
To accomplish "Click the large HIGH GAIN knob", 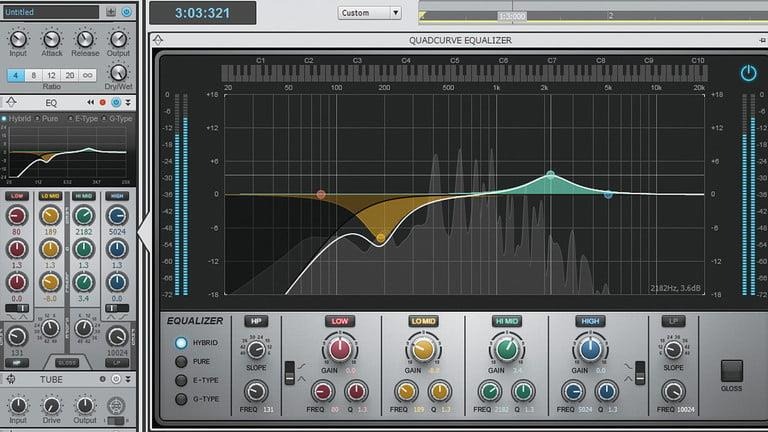I will 590,349.
